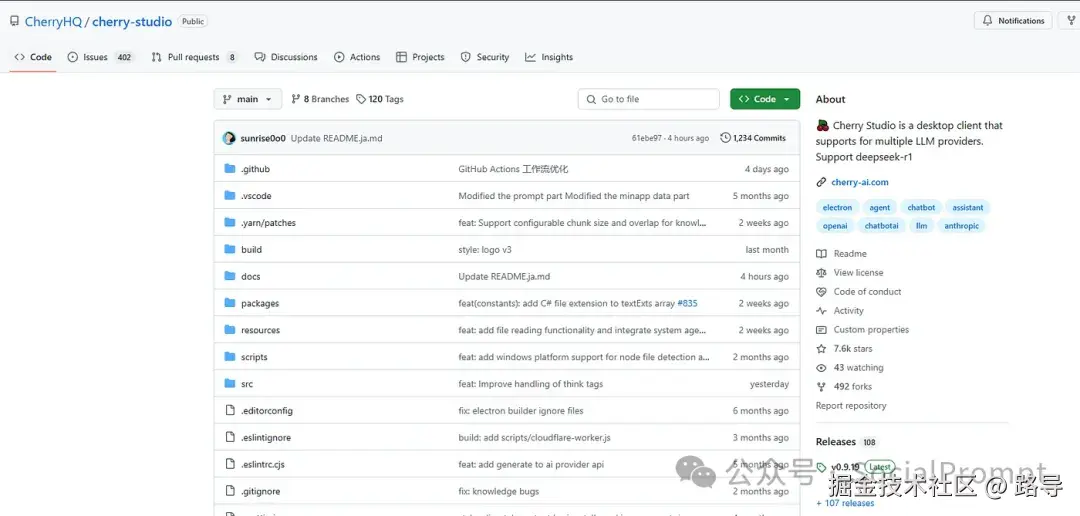Open the + 107 releases link
Screen dimensions: 1080x516
[845, 503]
